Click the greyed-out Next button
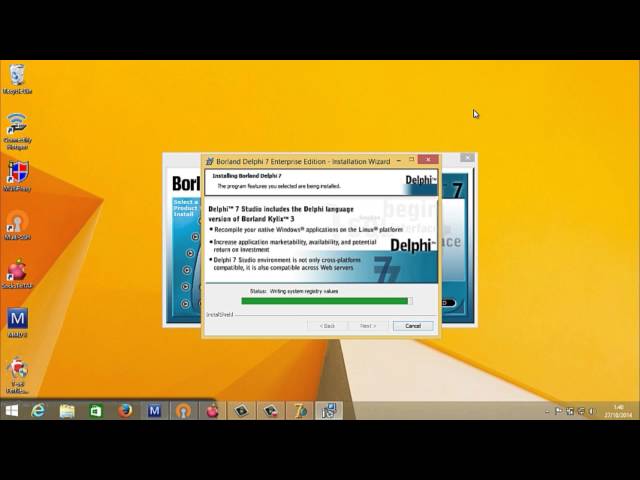The width and height of the screenshot is (640, 480). click(x=368, y=326)
